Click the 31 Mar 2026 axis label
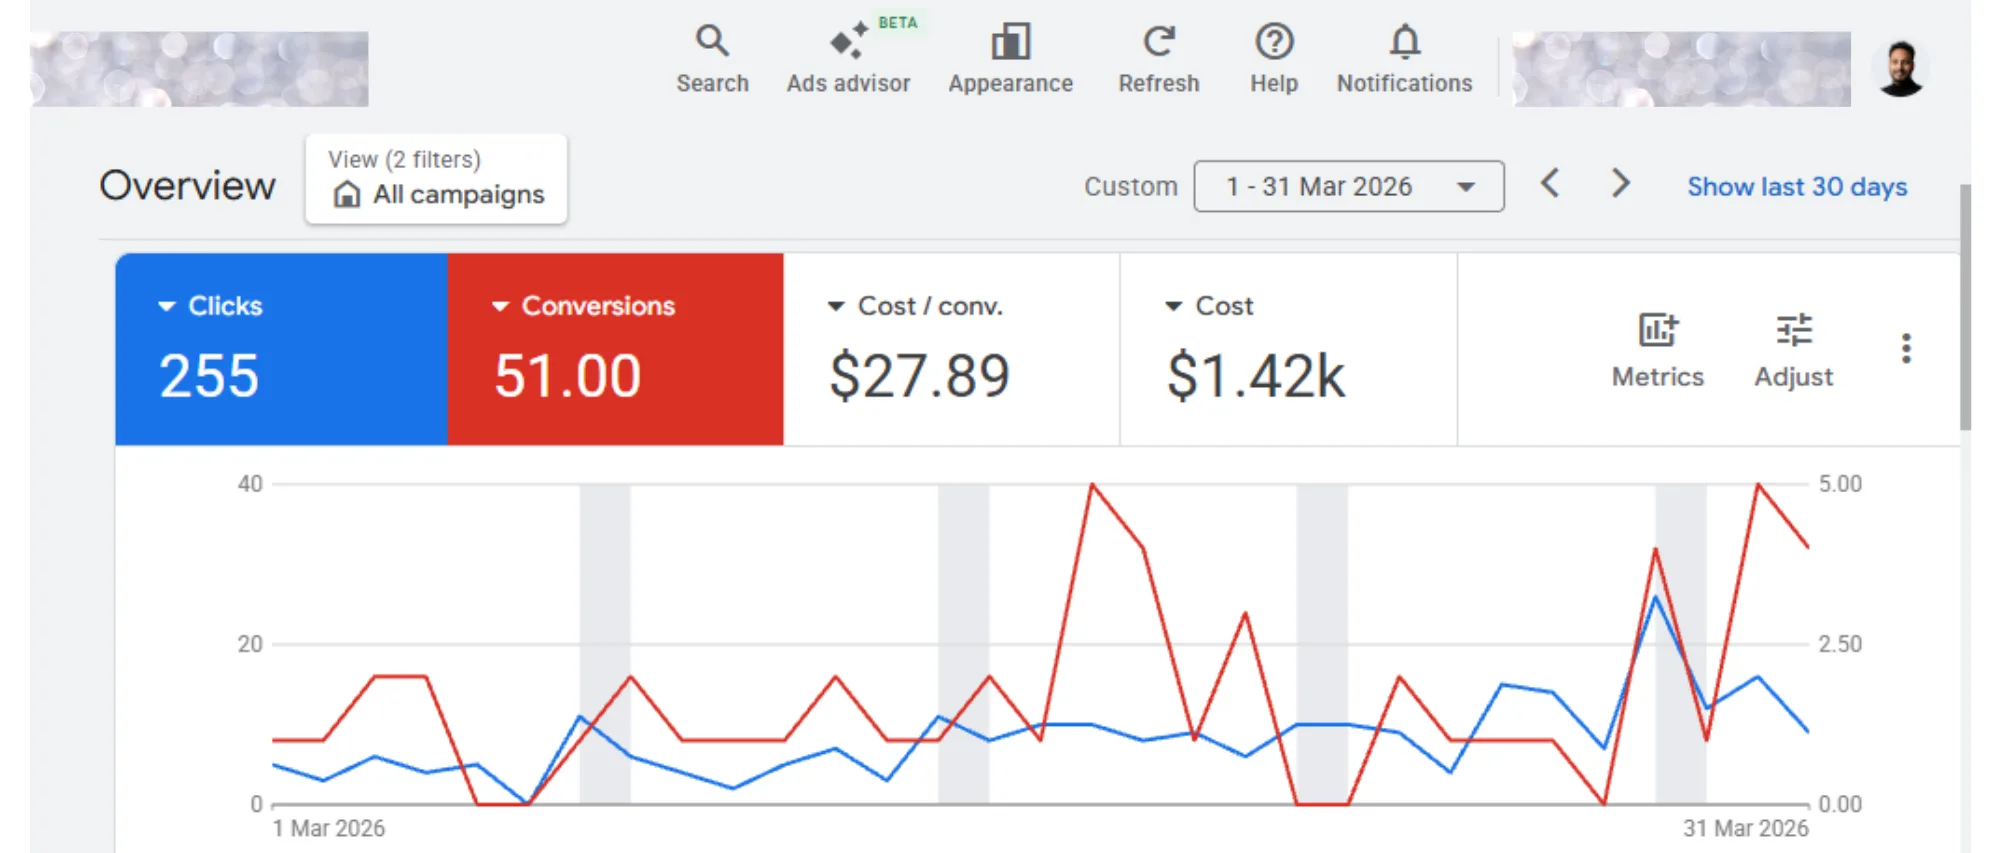This screenshot has width=2000, height=853. pyautogui.click(x=1745, y=828)
